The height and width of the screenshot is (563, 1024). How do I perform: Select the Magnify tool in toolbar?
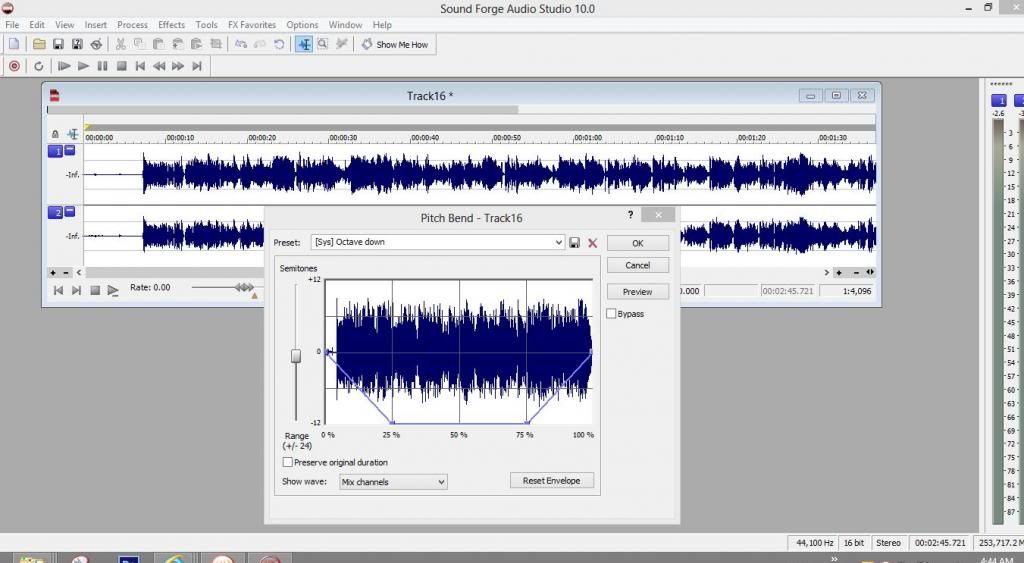click(x=323, y=44)
